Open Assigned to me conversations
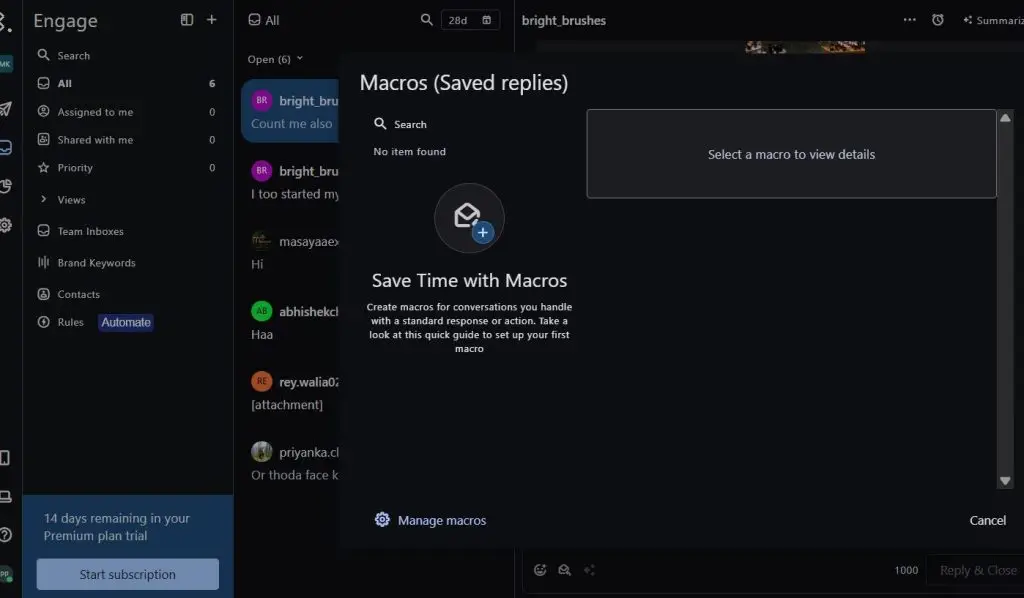The image size is (1024, 598). [127, 112]
